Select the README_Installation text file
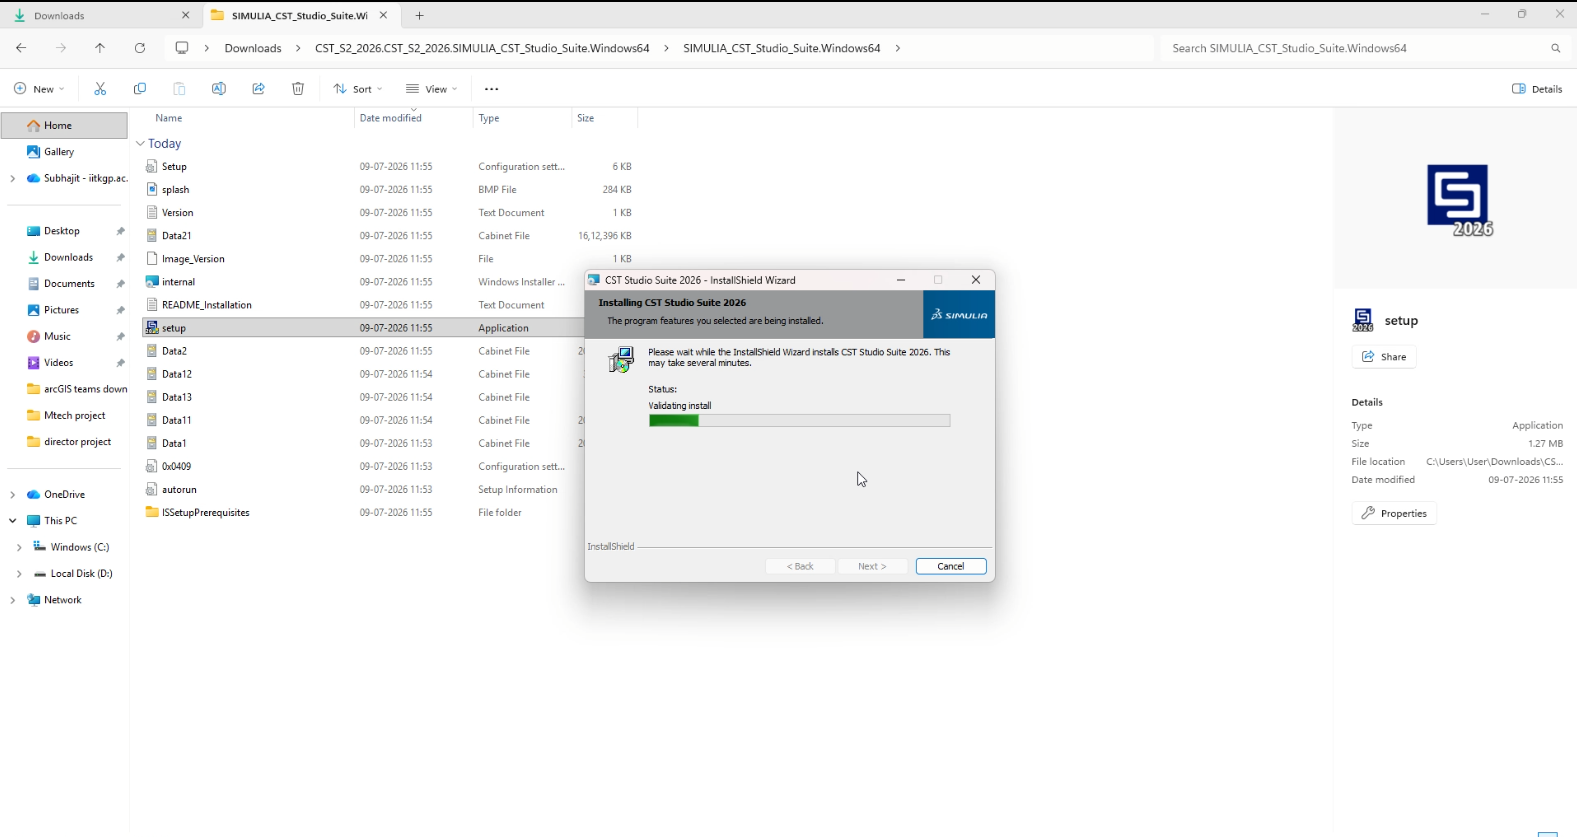1577x837 pixels. tap(206, 305)
